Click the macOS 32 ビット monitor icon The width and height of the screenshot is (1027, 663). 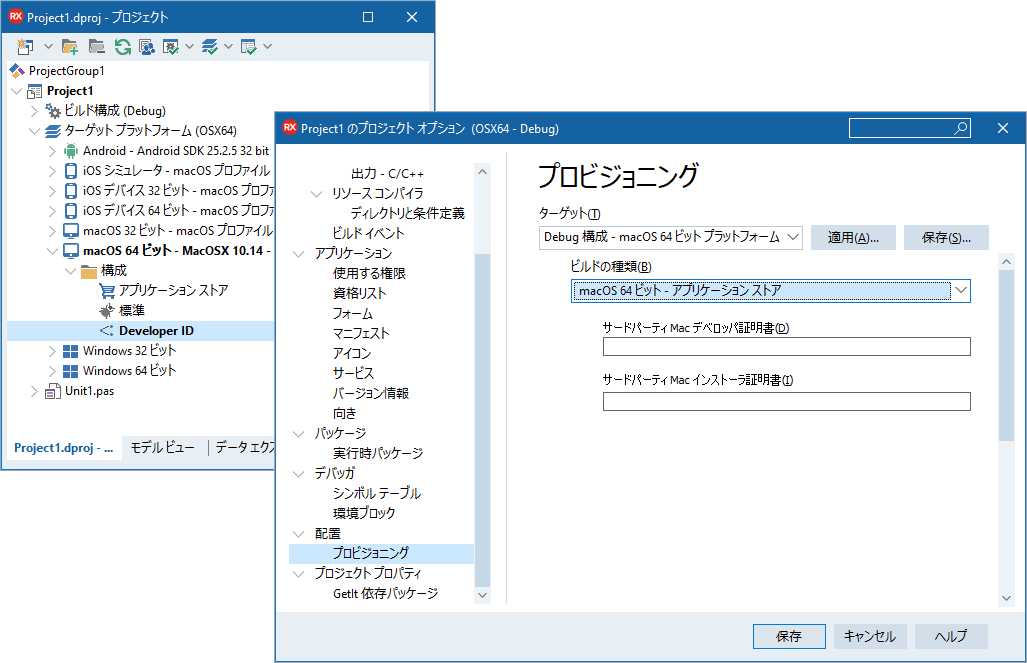tap(71, 231)
